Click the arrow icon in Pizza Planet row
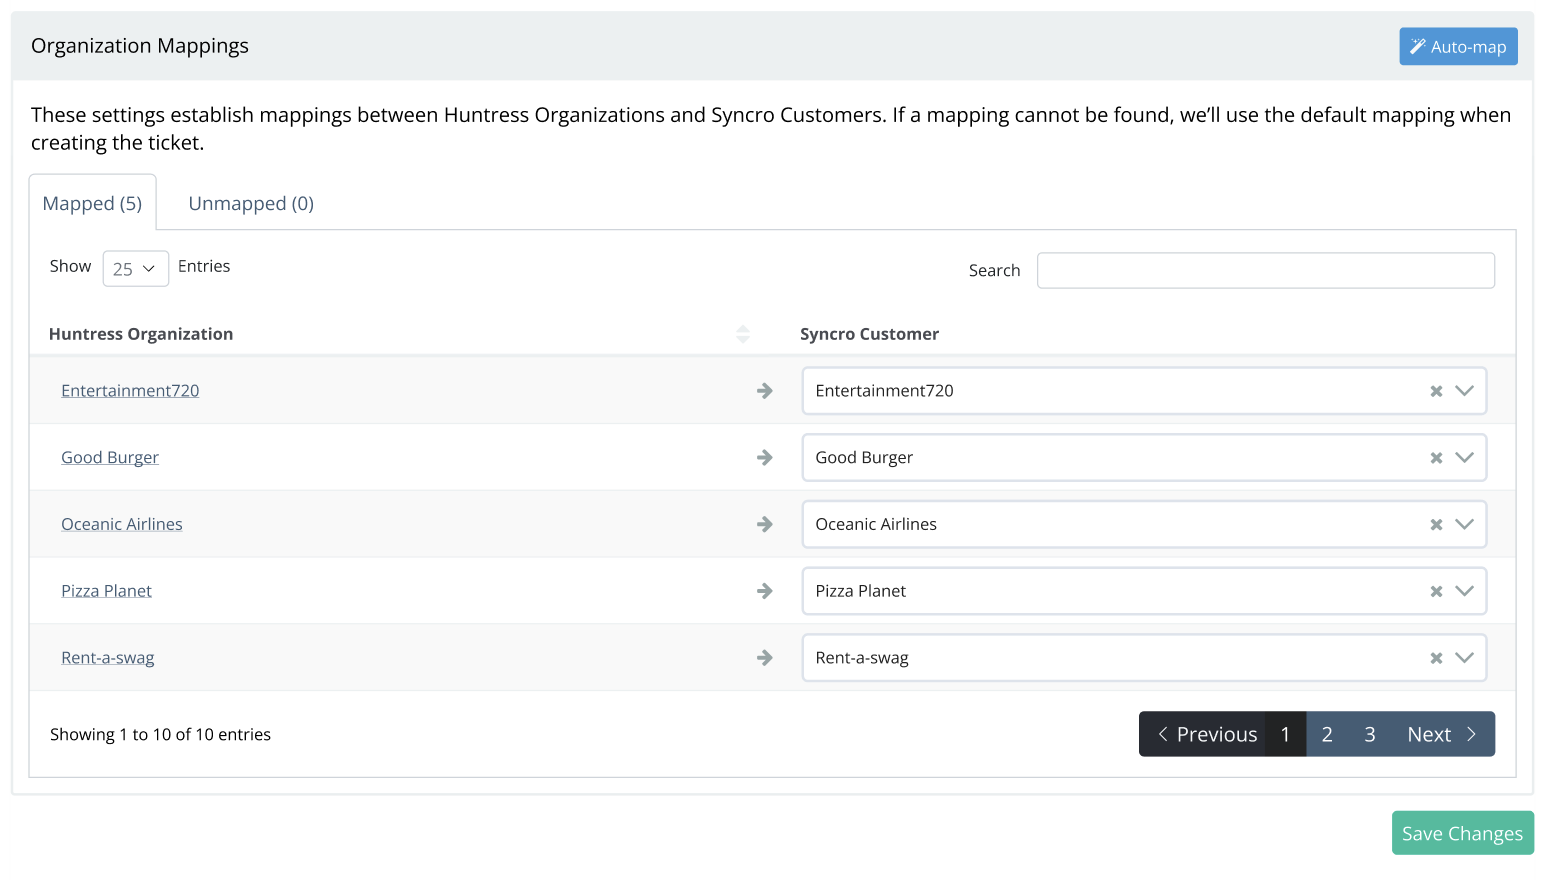 (765, 592)
